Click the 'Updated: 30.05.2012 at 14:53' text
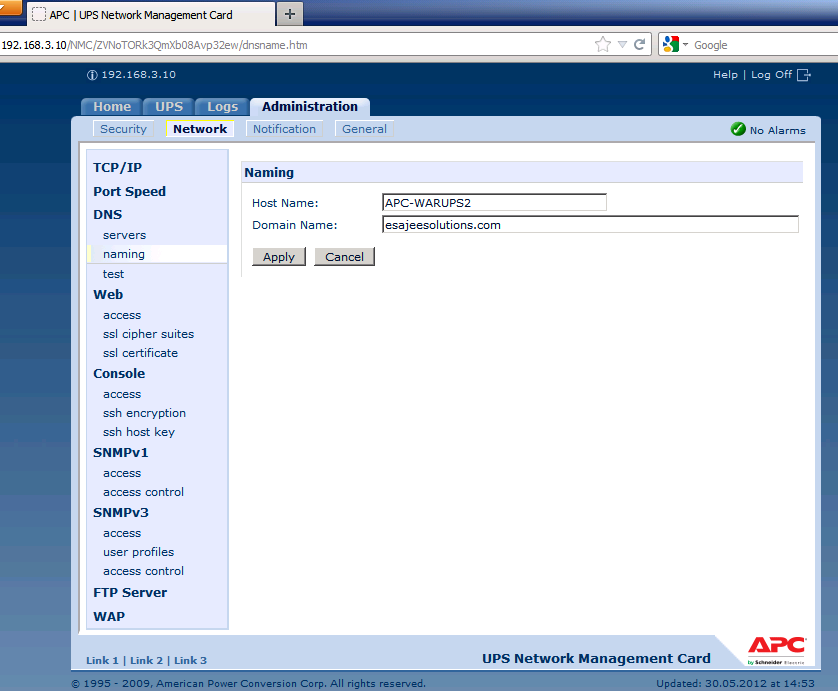This screenshot has width=838, height=691. click(735, 684)
